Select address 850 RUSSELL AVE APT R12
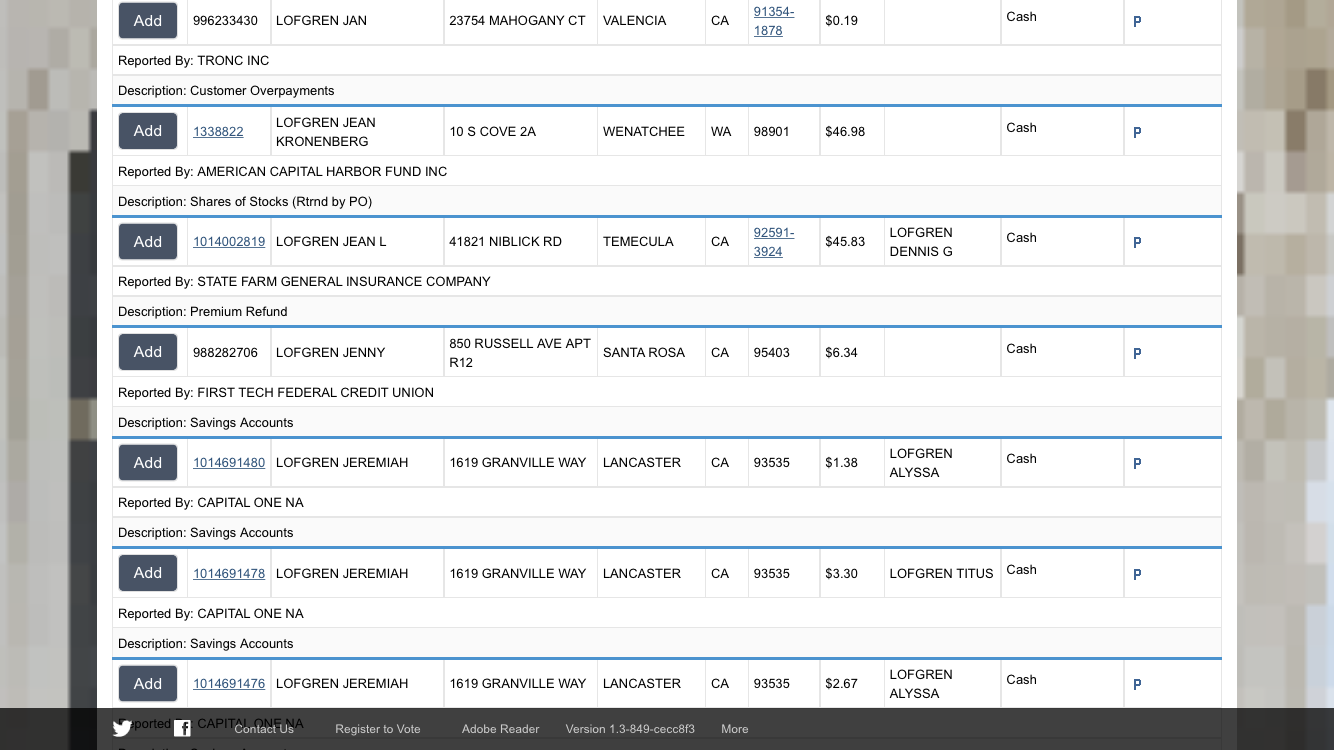The image size is (1334, 750). [x=521, y=352]
